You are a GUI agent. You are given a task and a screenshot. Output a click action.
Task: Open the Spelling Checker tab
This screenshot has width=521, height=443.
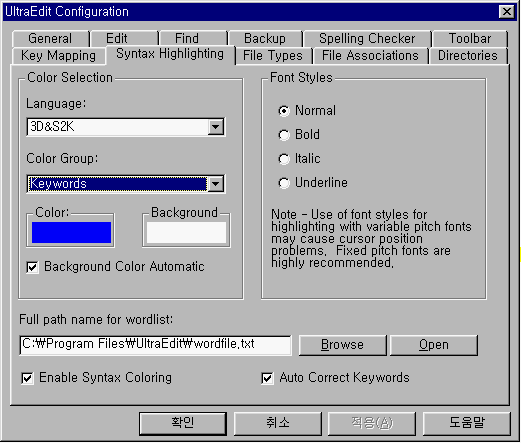coord(367,39)
